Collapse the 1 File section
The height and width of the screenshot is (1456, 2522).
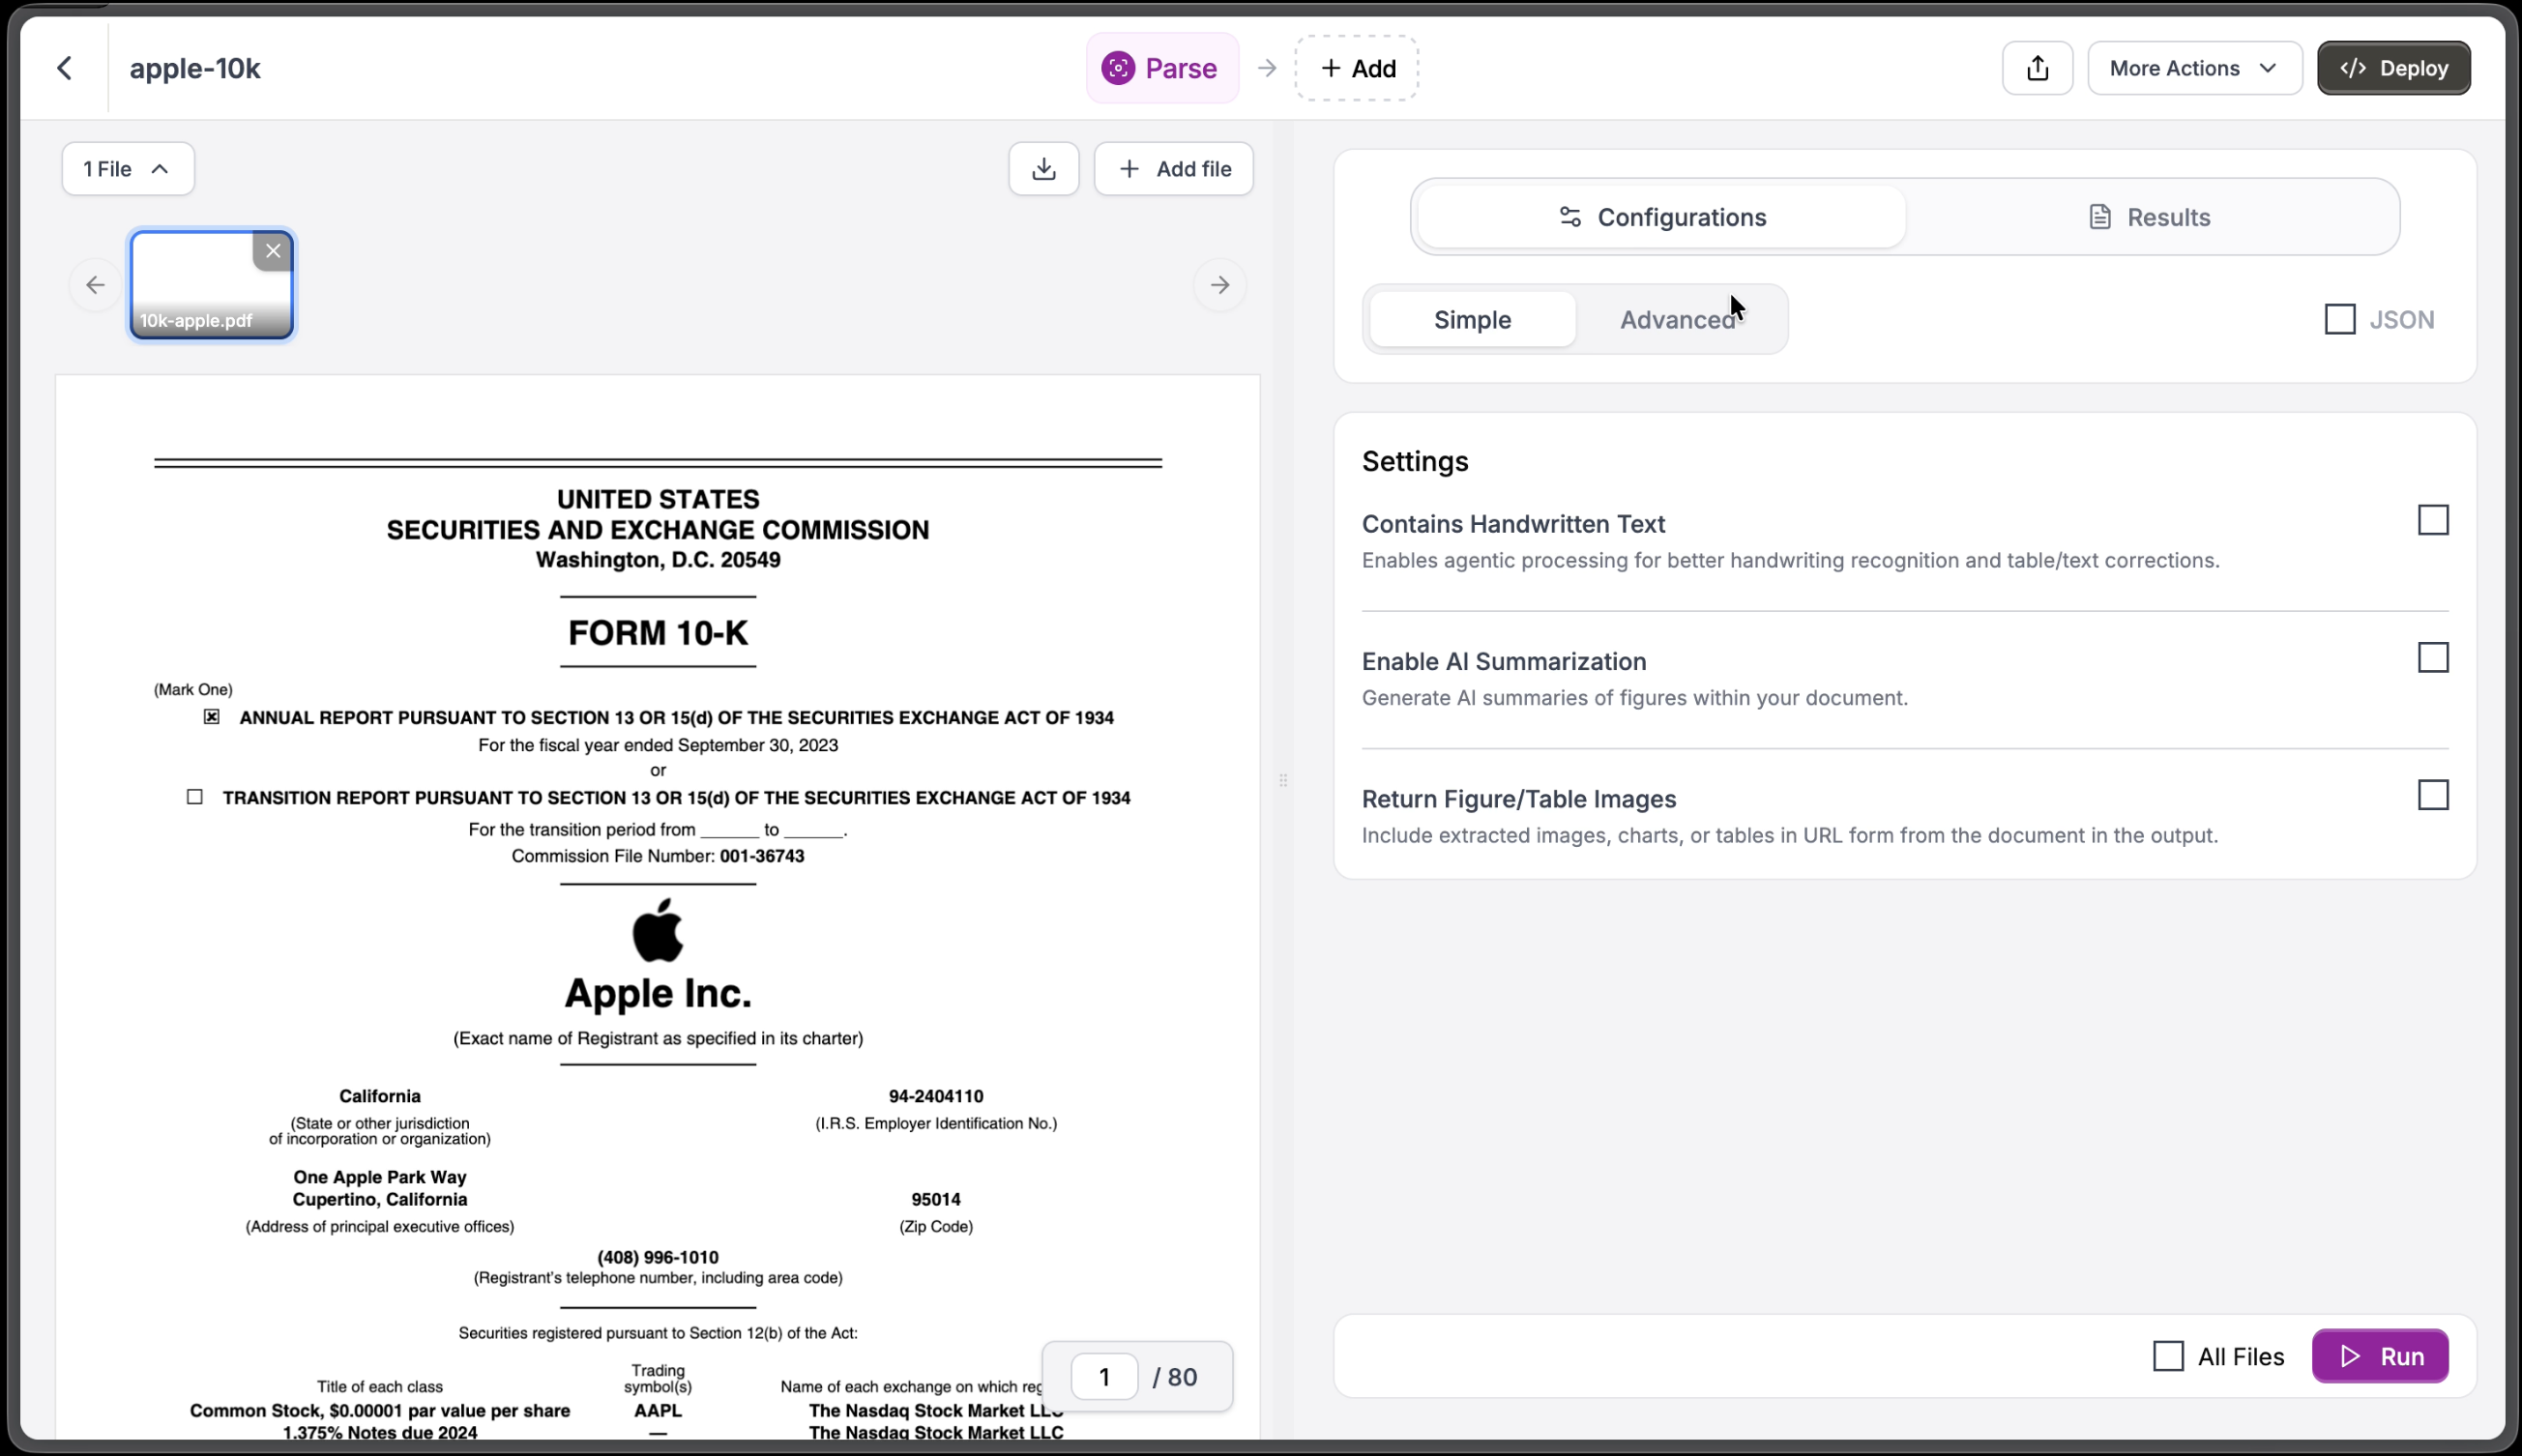(x=128, y=168)
